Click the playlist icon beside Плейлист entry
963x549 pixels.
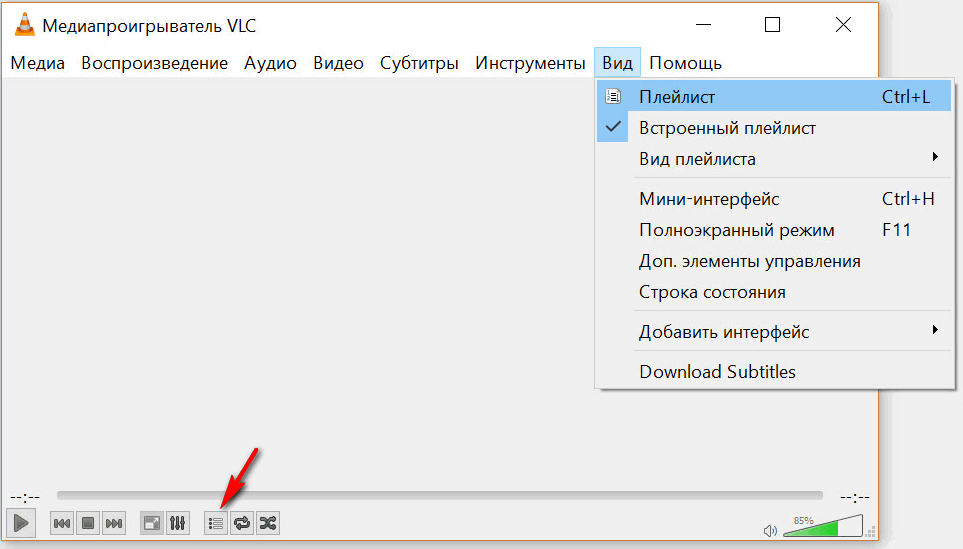point(613,96)
